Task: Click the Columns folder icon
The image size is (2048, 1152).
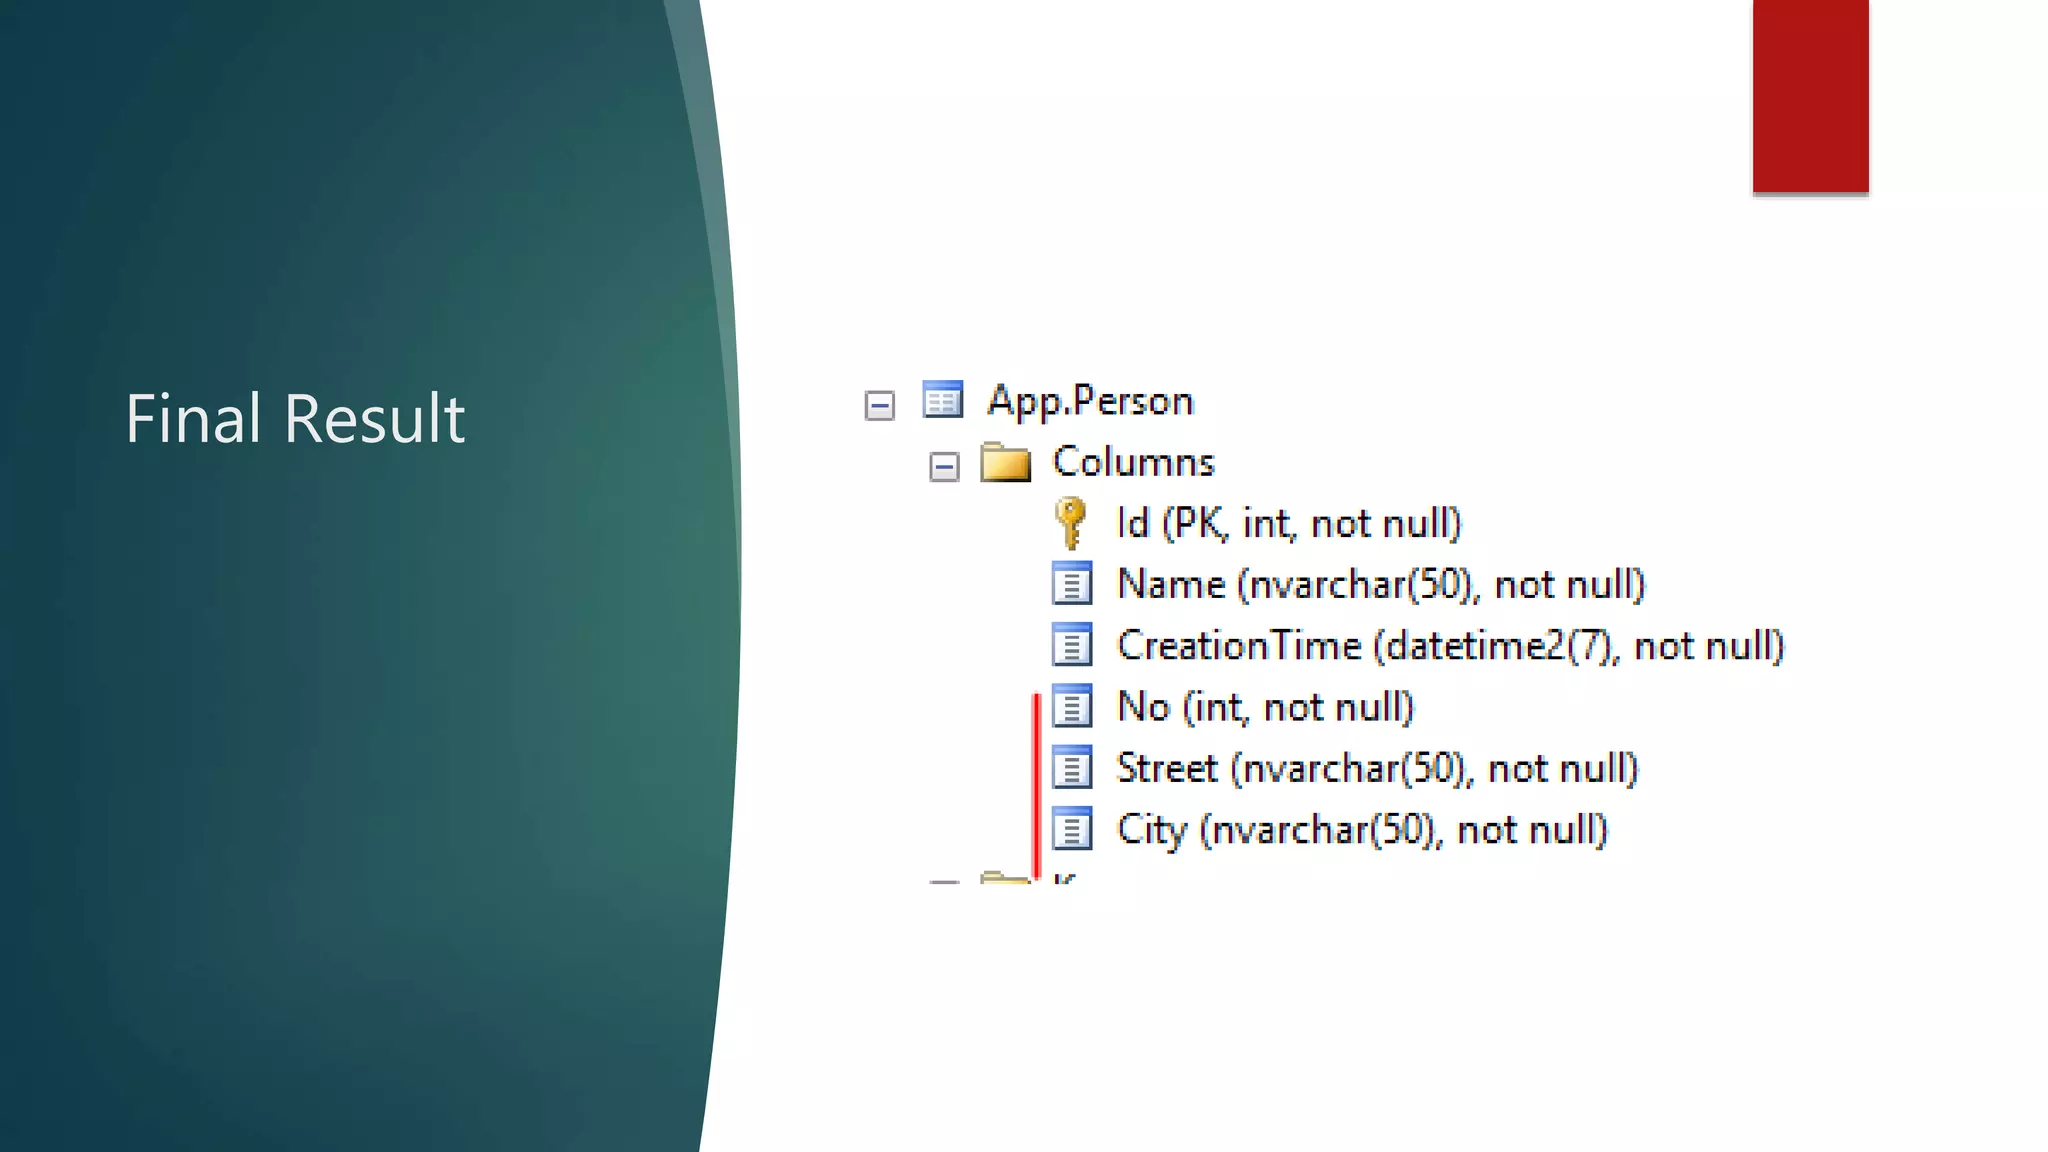Action: (1005, 463)
